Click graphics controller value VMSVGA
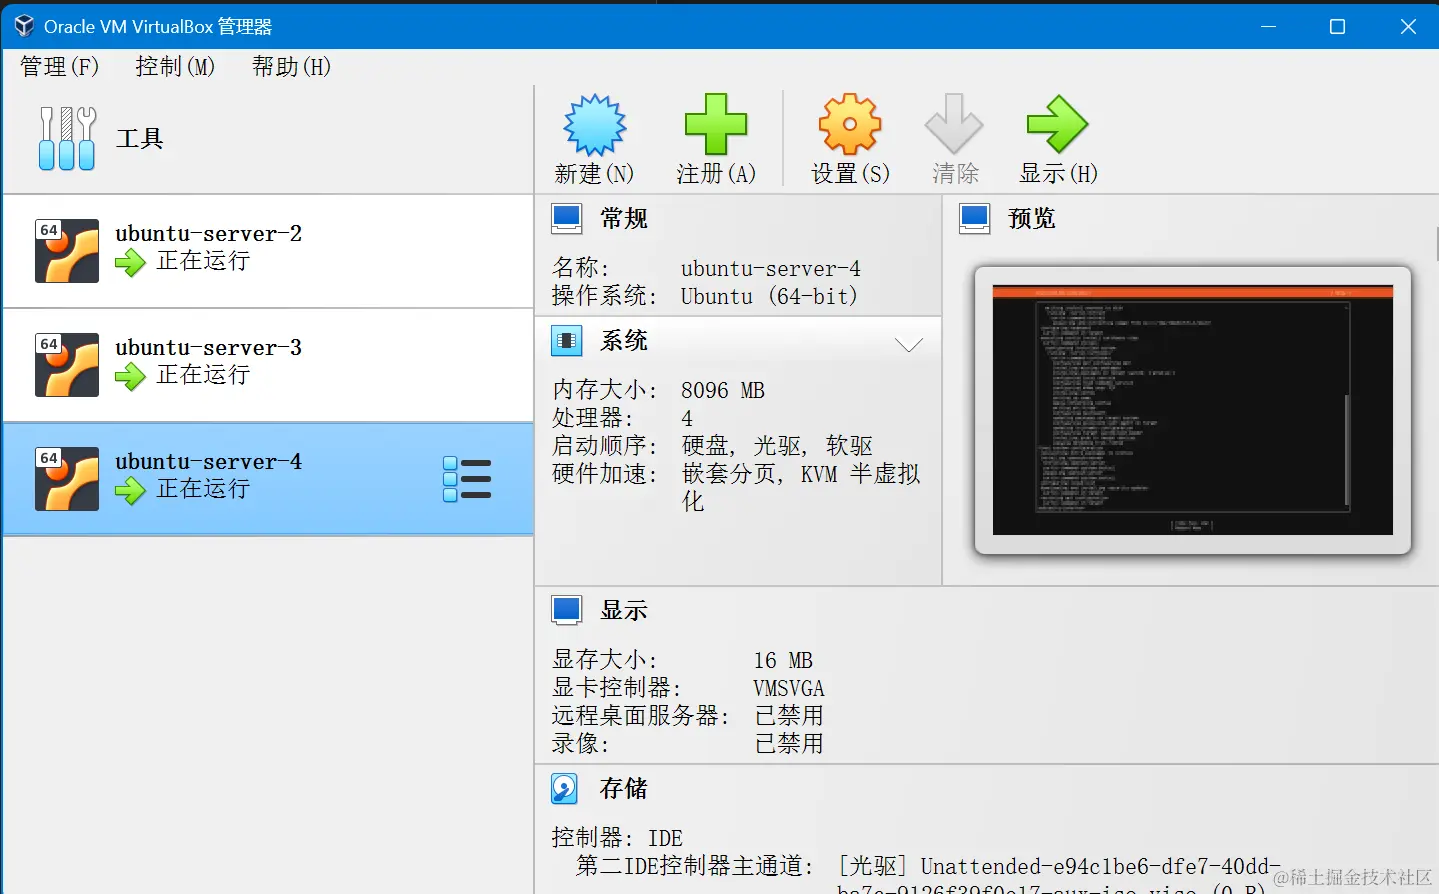 789,688
